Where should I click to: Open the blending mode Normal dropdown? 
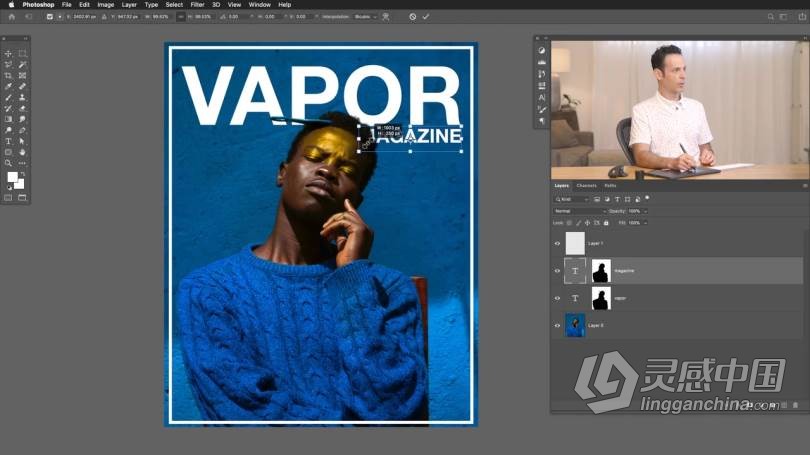pos(578,211)
